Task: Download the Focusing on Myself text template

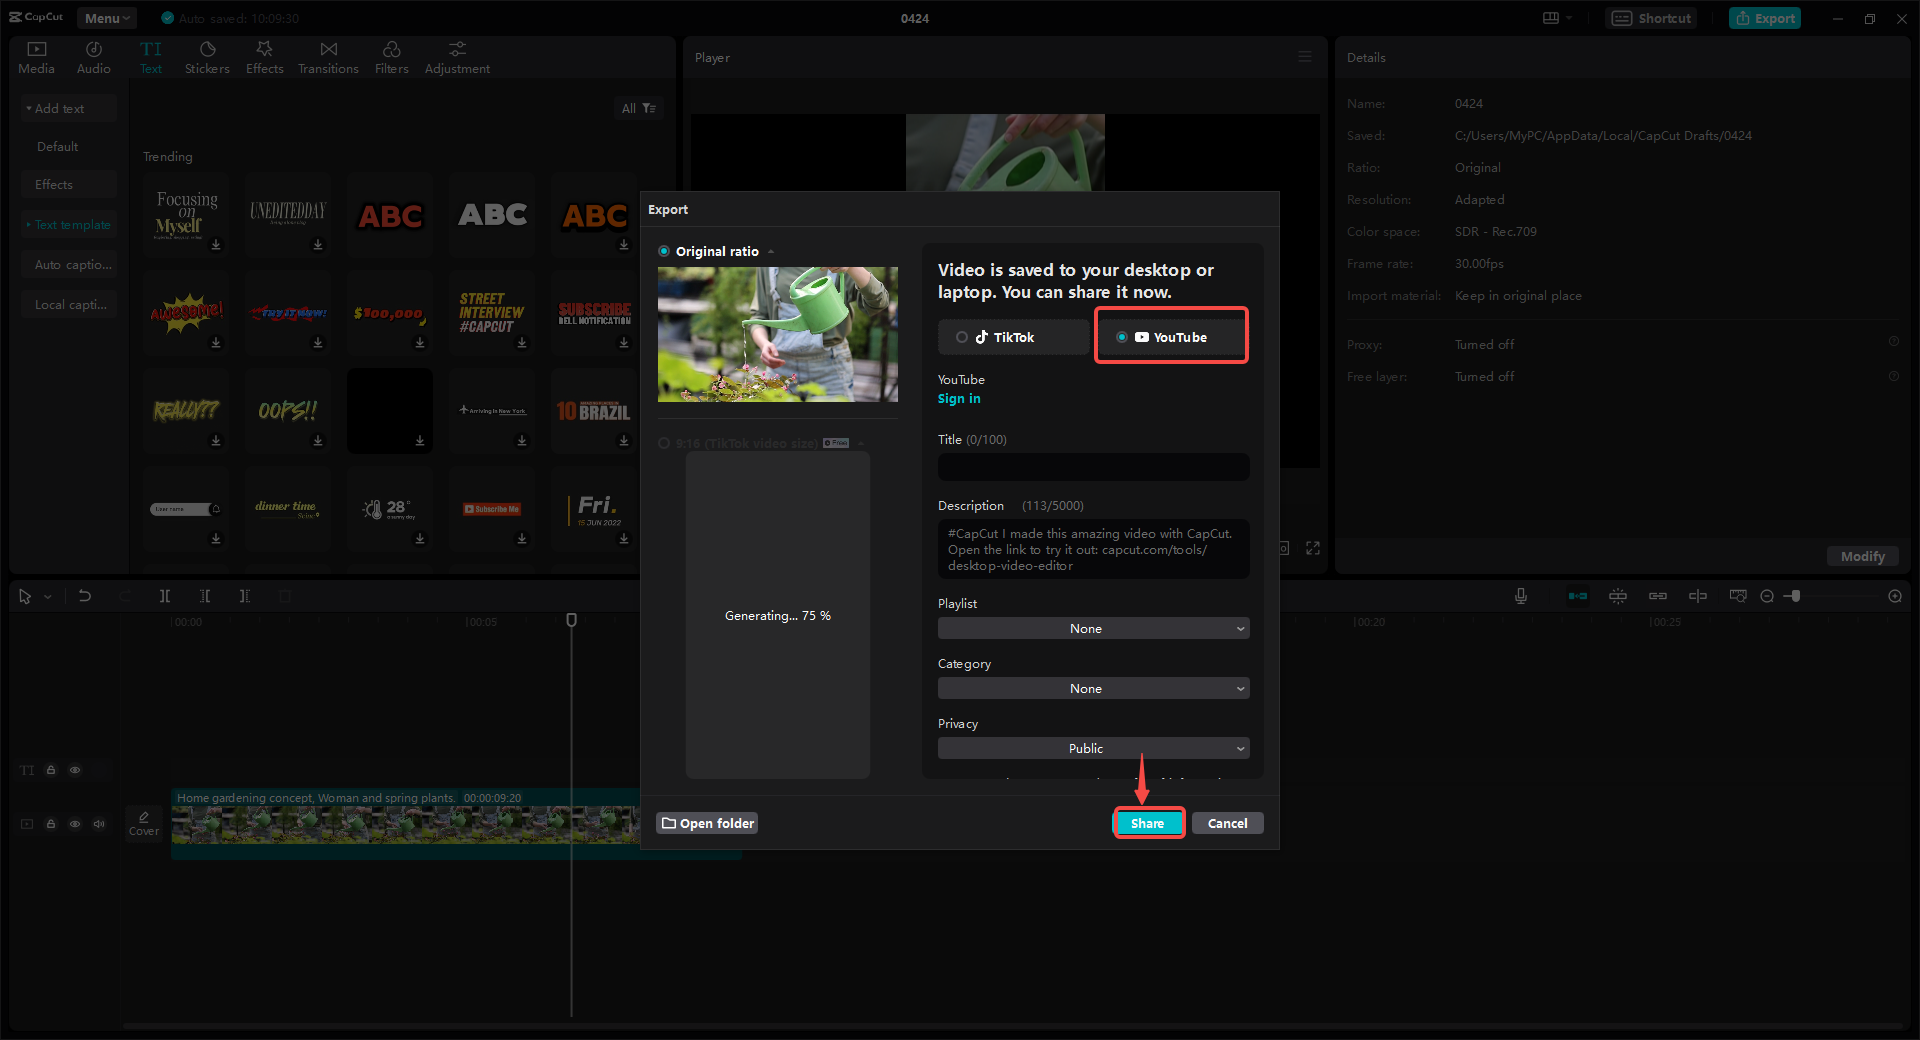Action: (216, 244)
